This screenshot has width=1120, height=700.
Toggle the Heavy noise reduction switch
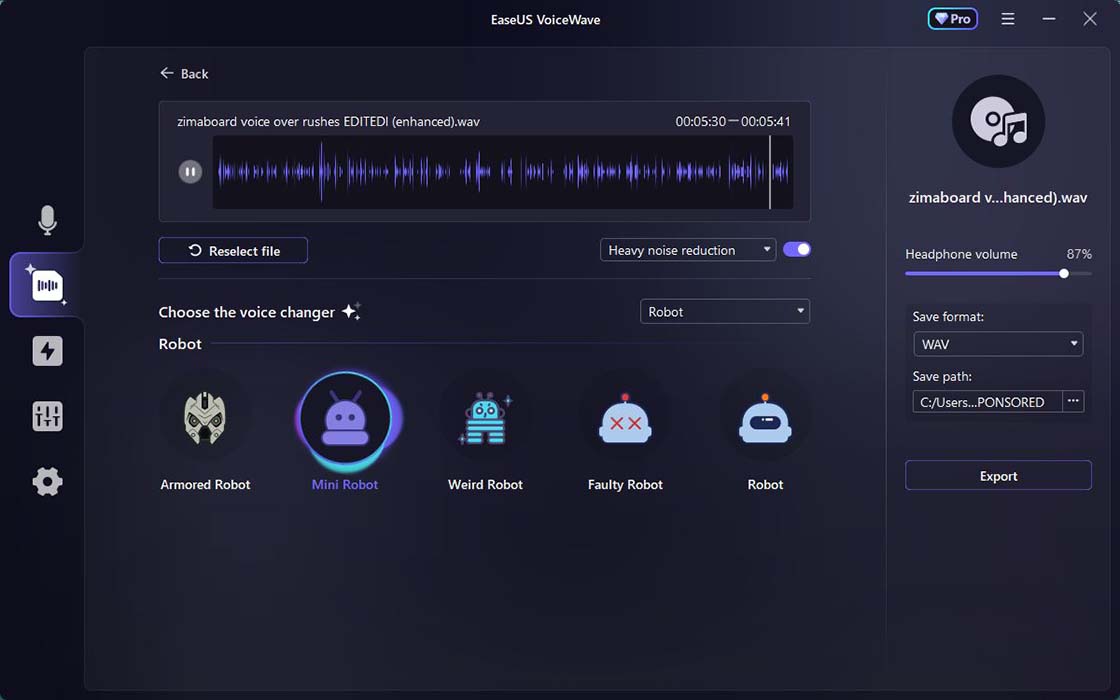[796, 248]
